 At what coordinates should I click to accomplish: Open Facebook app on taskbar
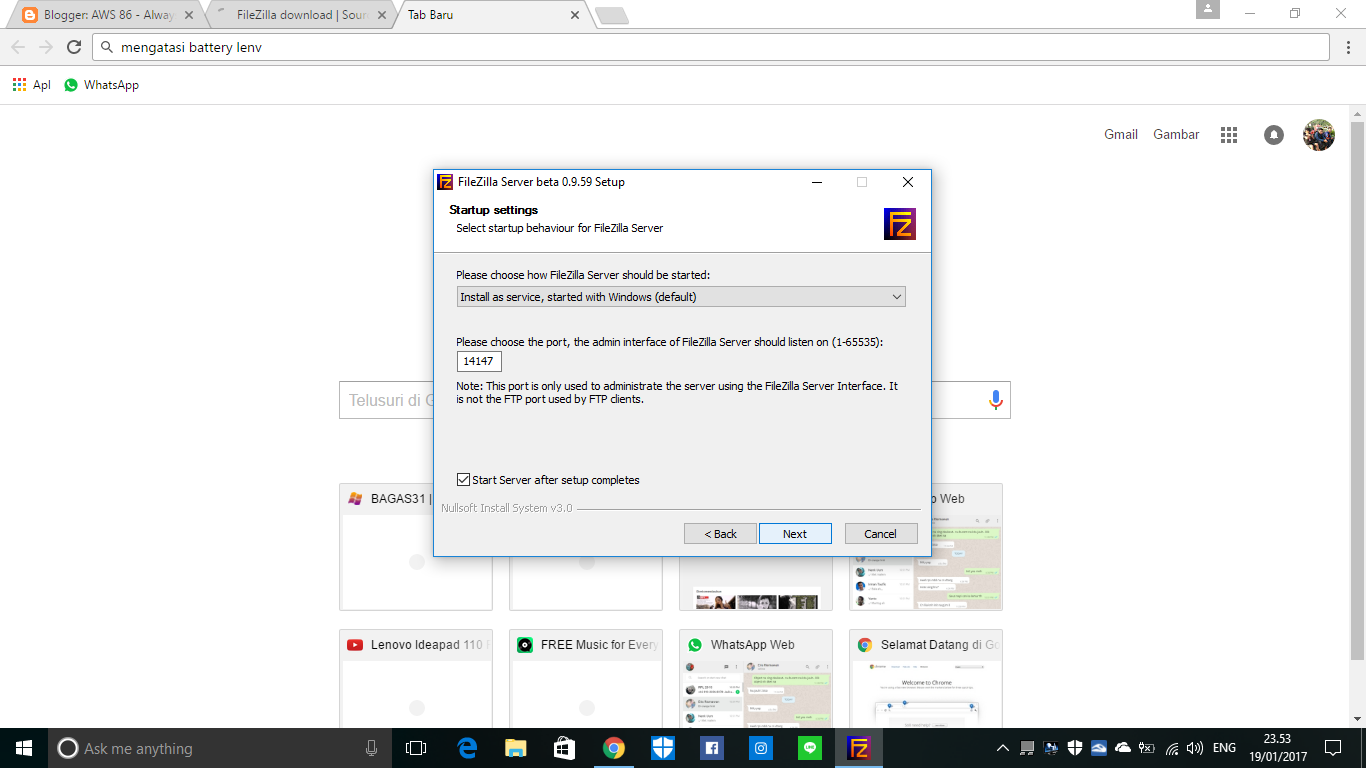pyautogui.click(x=711, y=748)
